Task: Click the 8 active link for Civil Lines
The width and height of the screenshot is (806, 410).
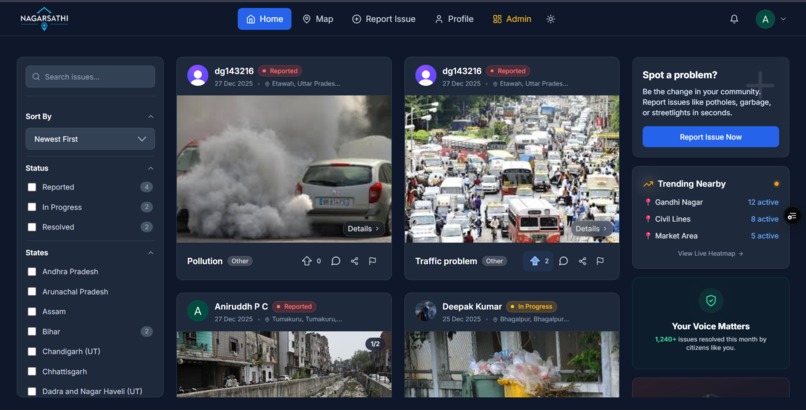Action: 764,219
